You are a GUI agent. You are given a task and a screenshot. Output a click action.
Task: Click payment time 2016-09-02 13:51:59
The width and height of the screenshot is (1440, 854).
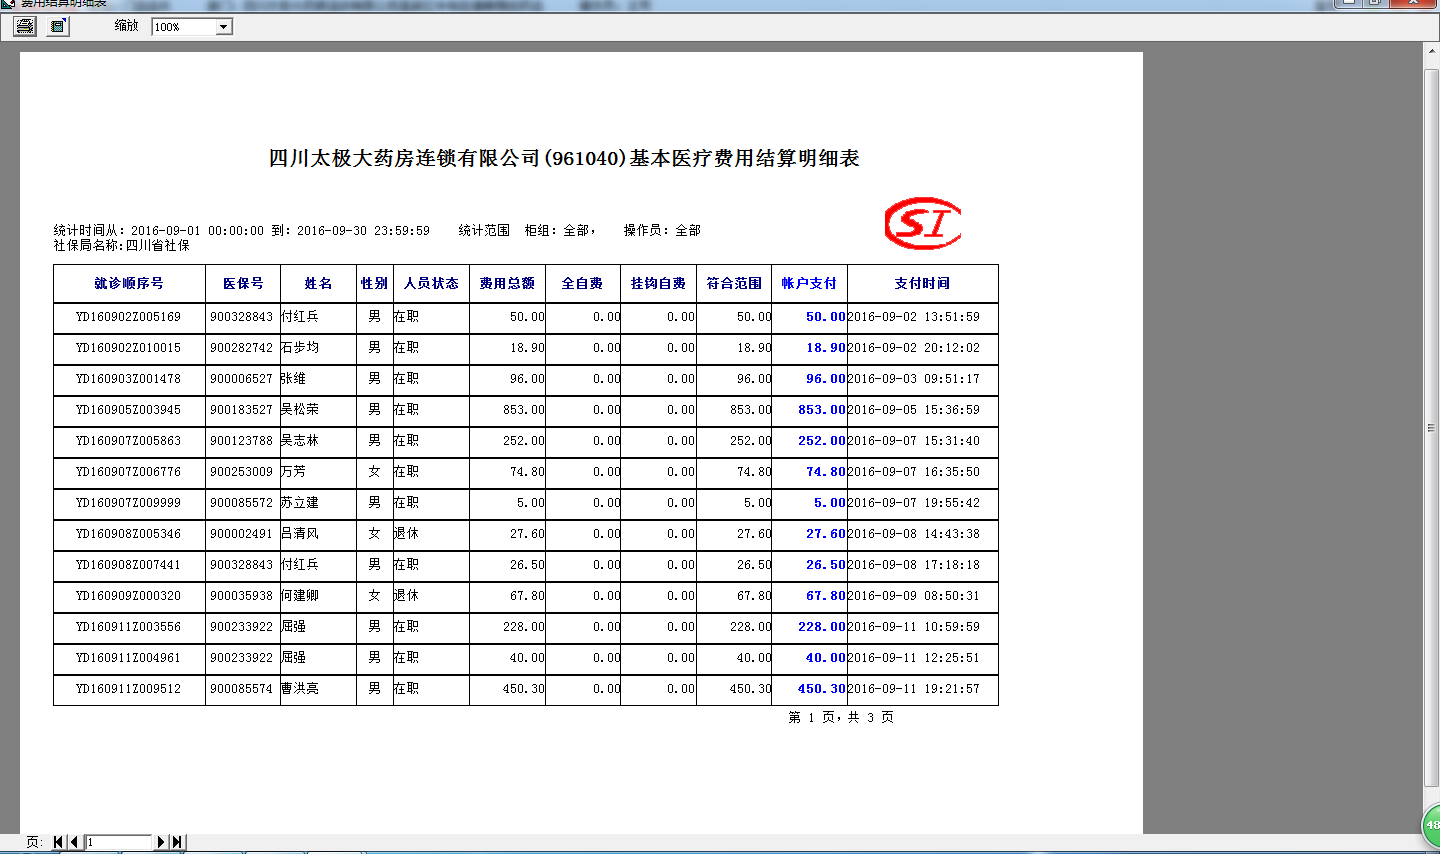click(914, 317)
